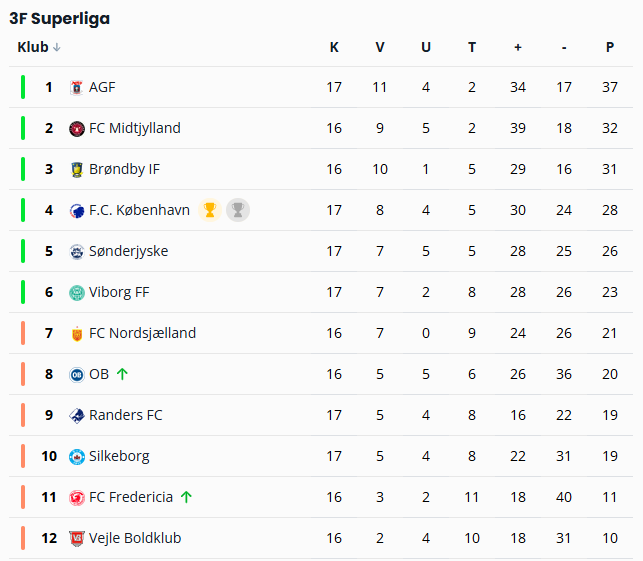
Task: Click the sort arrow next to Klub
Action: tap(57, 47)
